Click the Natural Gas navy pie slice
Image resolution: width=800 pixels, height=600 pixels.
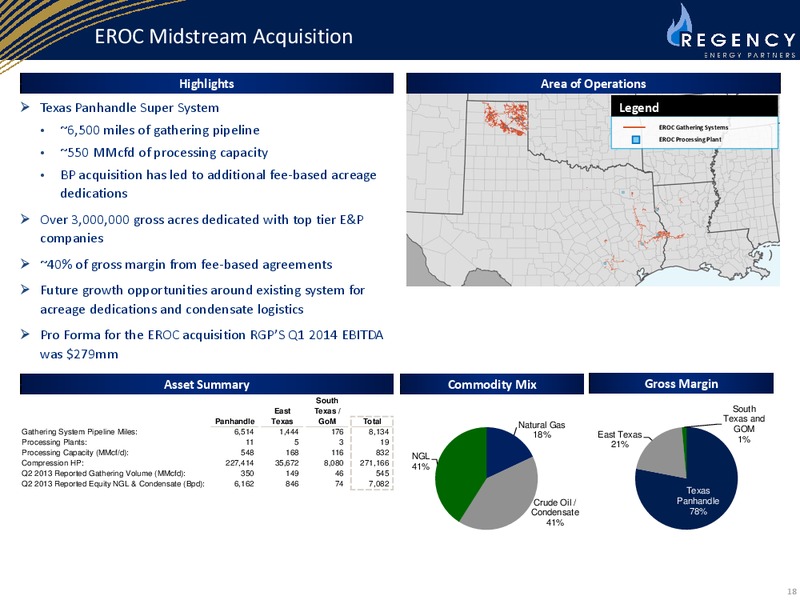pyautogui.click(x=505, y=449)
